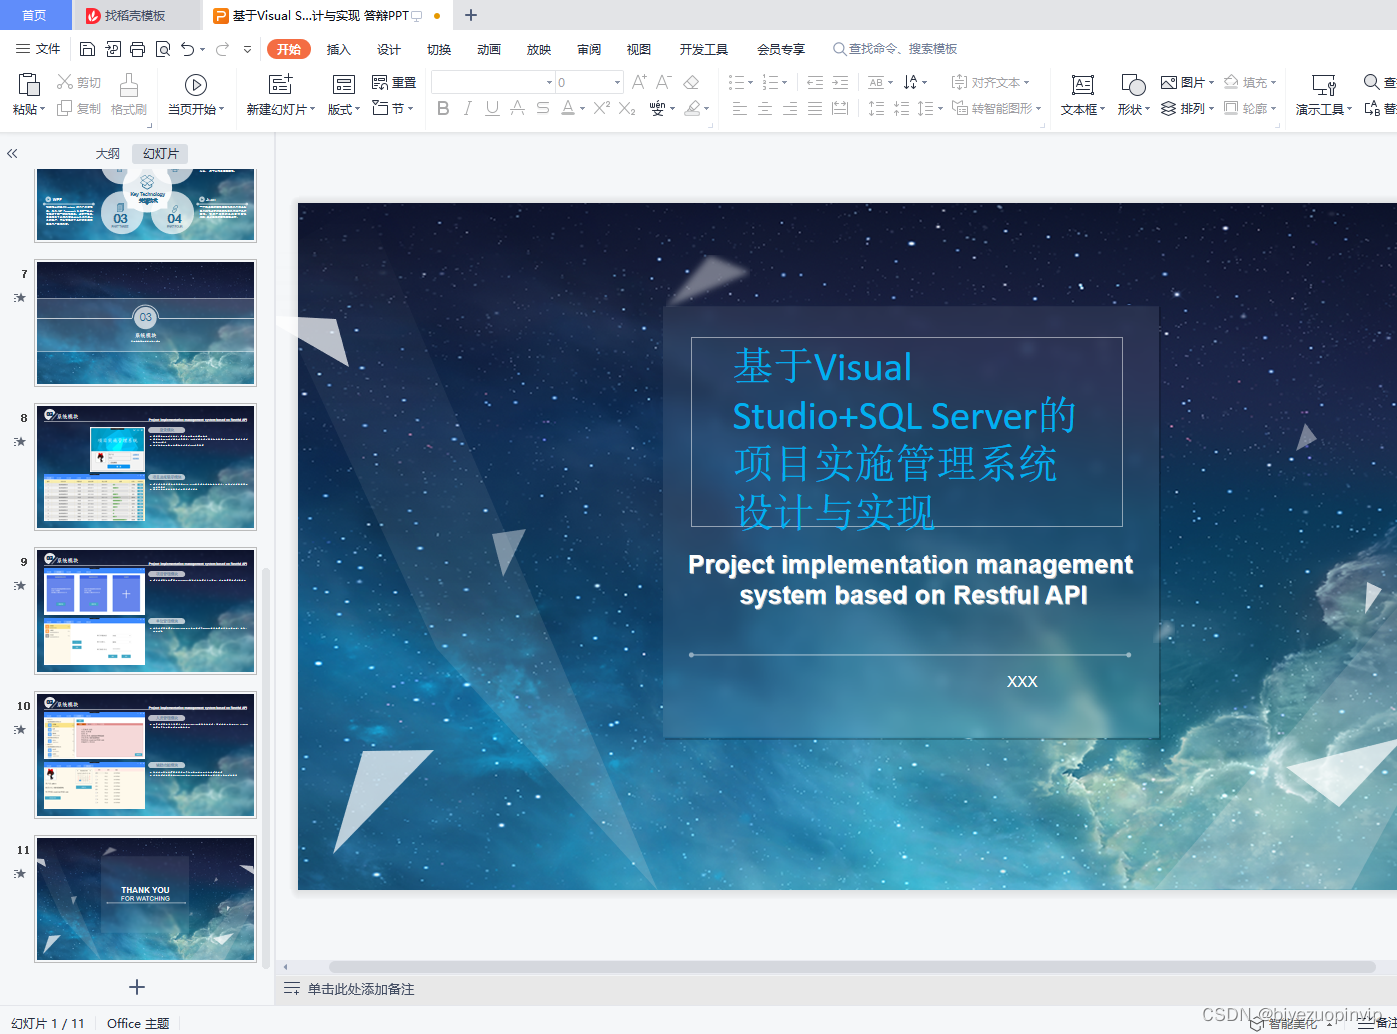Open a new tab with plus icon
1397x1034 pixels.
(471, 15)
